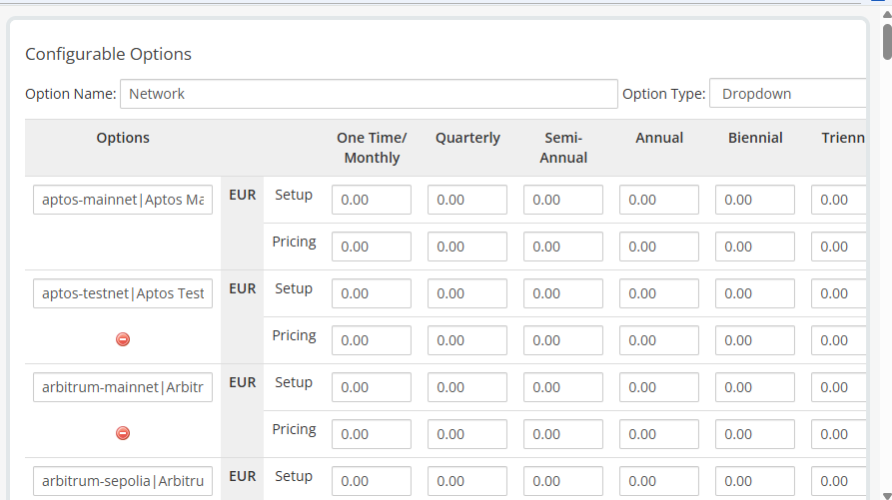Click aptos-mainnet Setup Biennial field

coord(755,200)
